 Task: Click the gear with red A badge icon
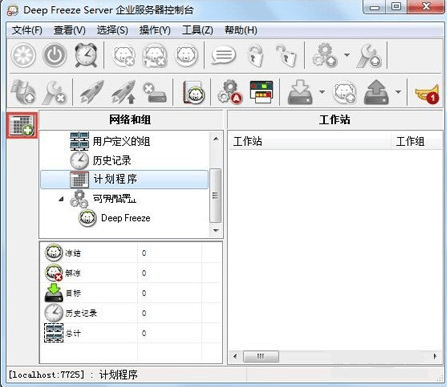229,92
